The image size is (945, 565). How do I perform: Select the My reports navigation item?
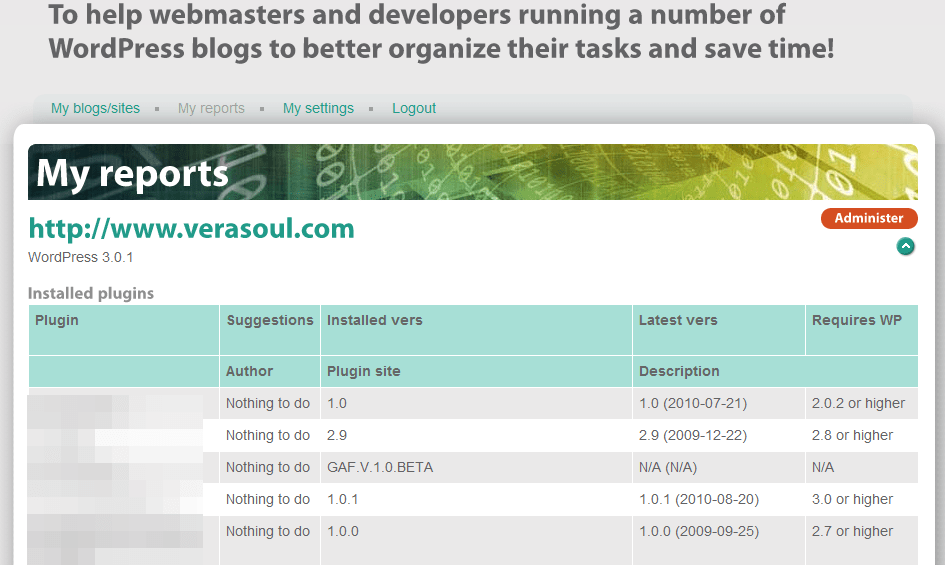coord(211,108)
